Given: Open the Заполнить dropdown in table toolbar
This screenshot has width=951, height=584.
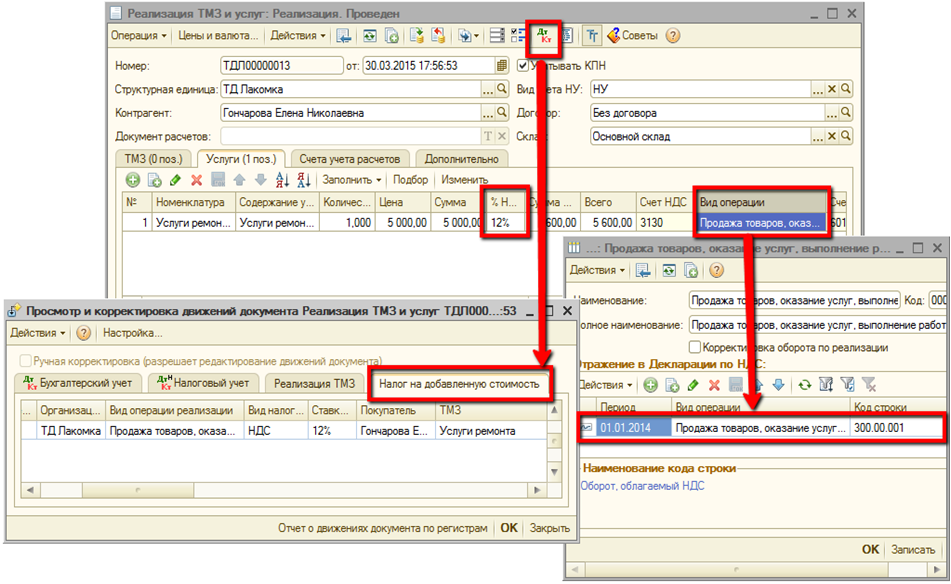Looking at the screenshot, I should click(351, 180).
